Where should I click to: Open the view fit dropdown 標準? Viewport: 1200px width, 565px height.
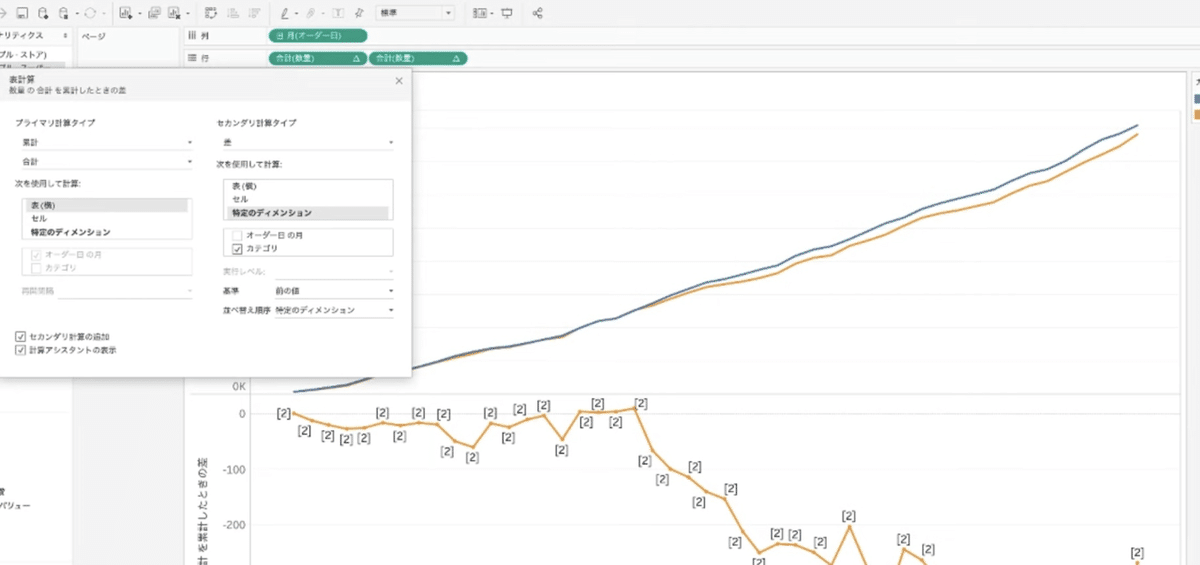(x=415, y=13)
